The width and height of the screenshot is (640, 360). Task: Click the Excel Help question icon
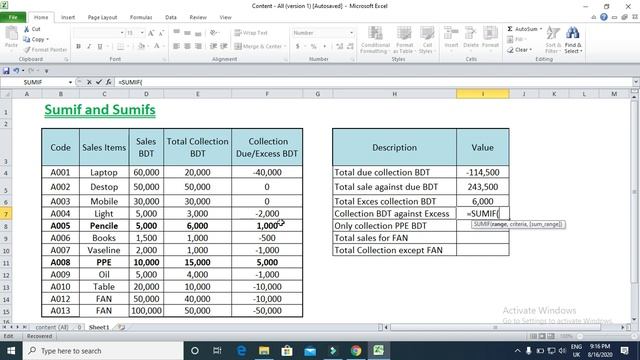[x=604, y=17]
